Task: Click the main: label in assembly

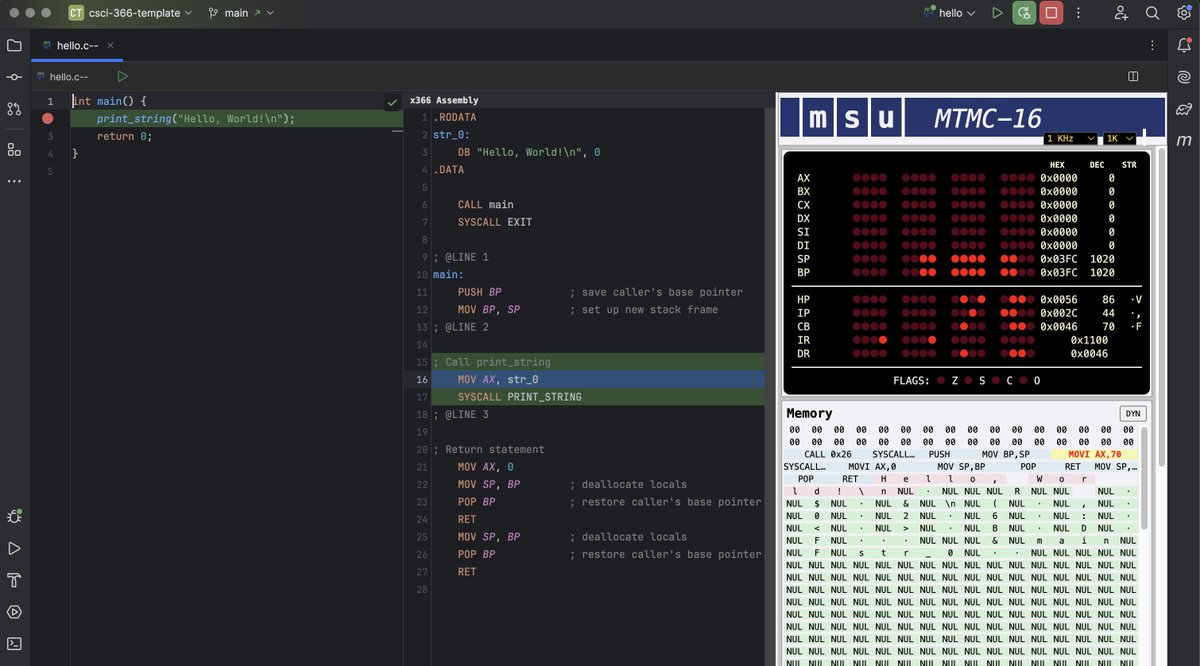Action: tap(448, 274)
